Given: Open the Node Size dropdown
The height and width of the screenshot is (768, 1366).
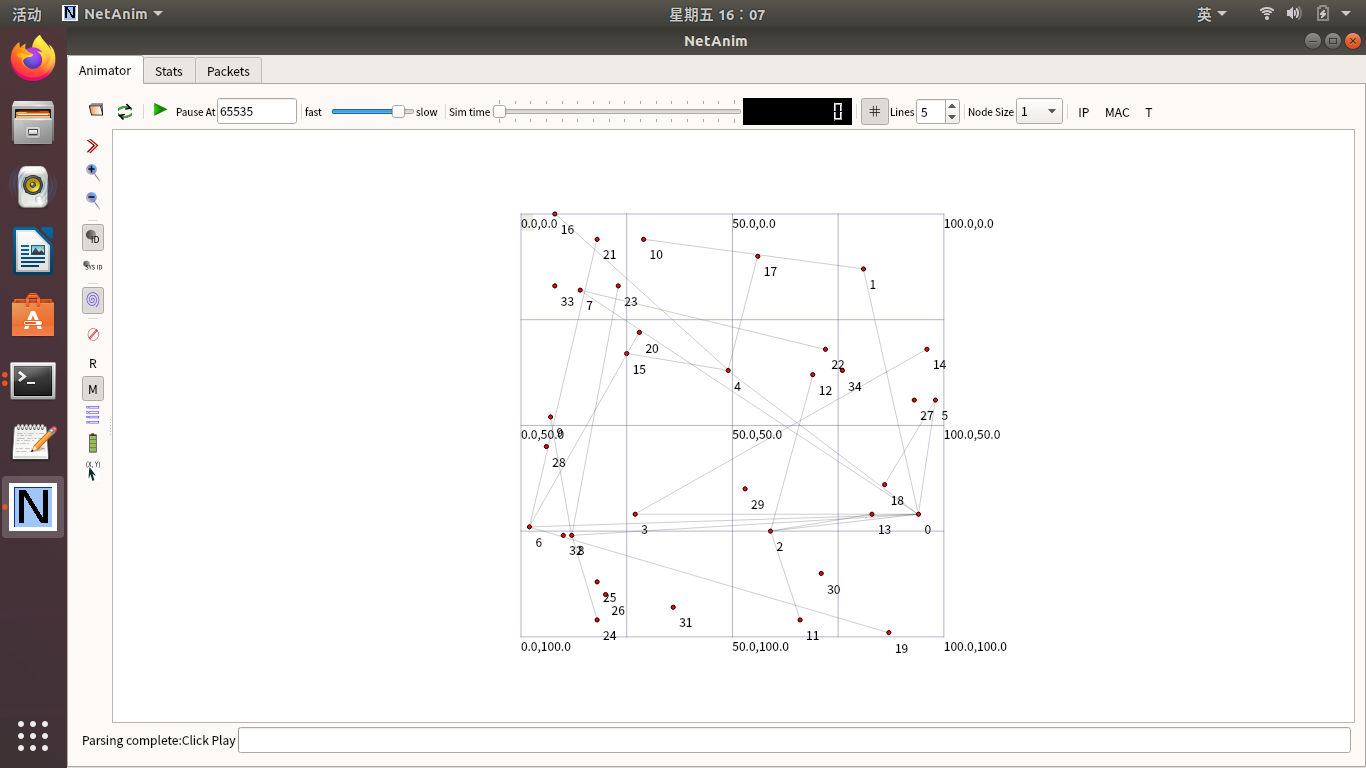Looking at the screenshot, I should [1039, 112].
